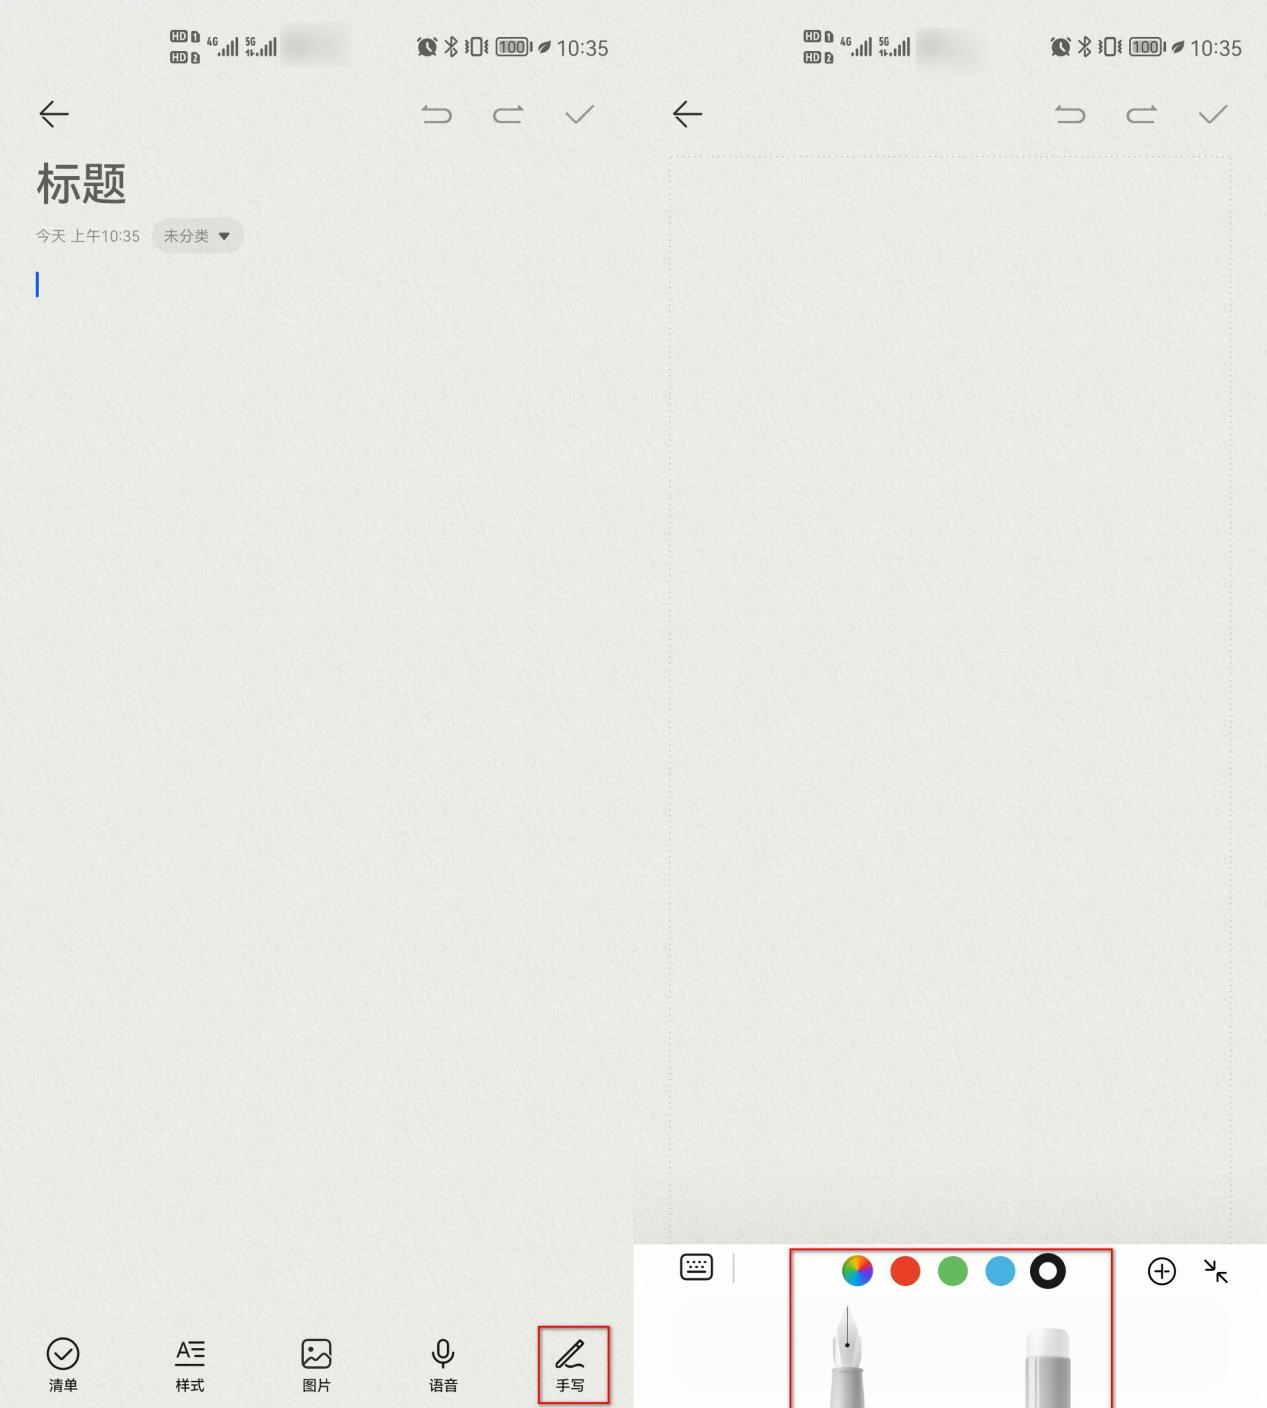Viewport: 1267px width, 1408px height.
Task: Tap the 今天 上午10:35 timestamp text
Action: pos(88,236)
